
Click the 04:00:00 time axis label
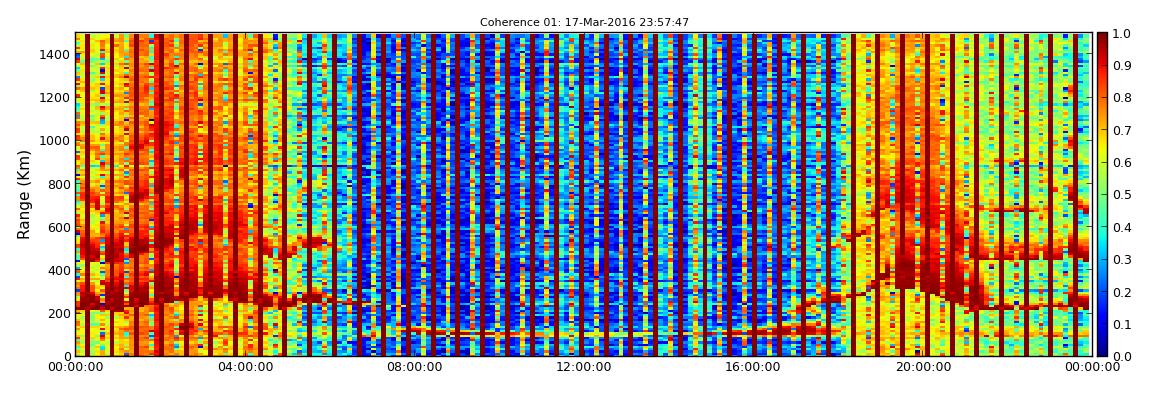pyautogui.click(x=245, y=367)
